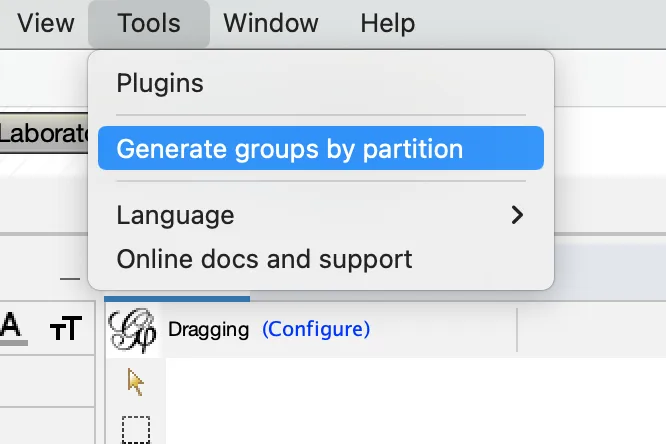Open the Tools menu in the menu bar
666x444 pixels.
(x=149, y=23)
